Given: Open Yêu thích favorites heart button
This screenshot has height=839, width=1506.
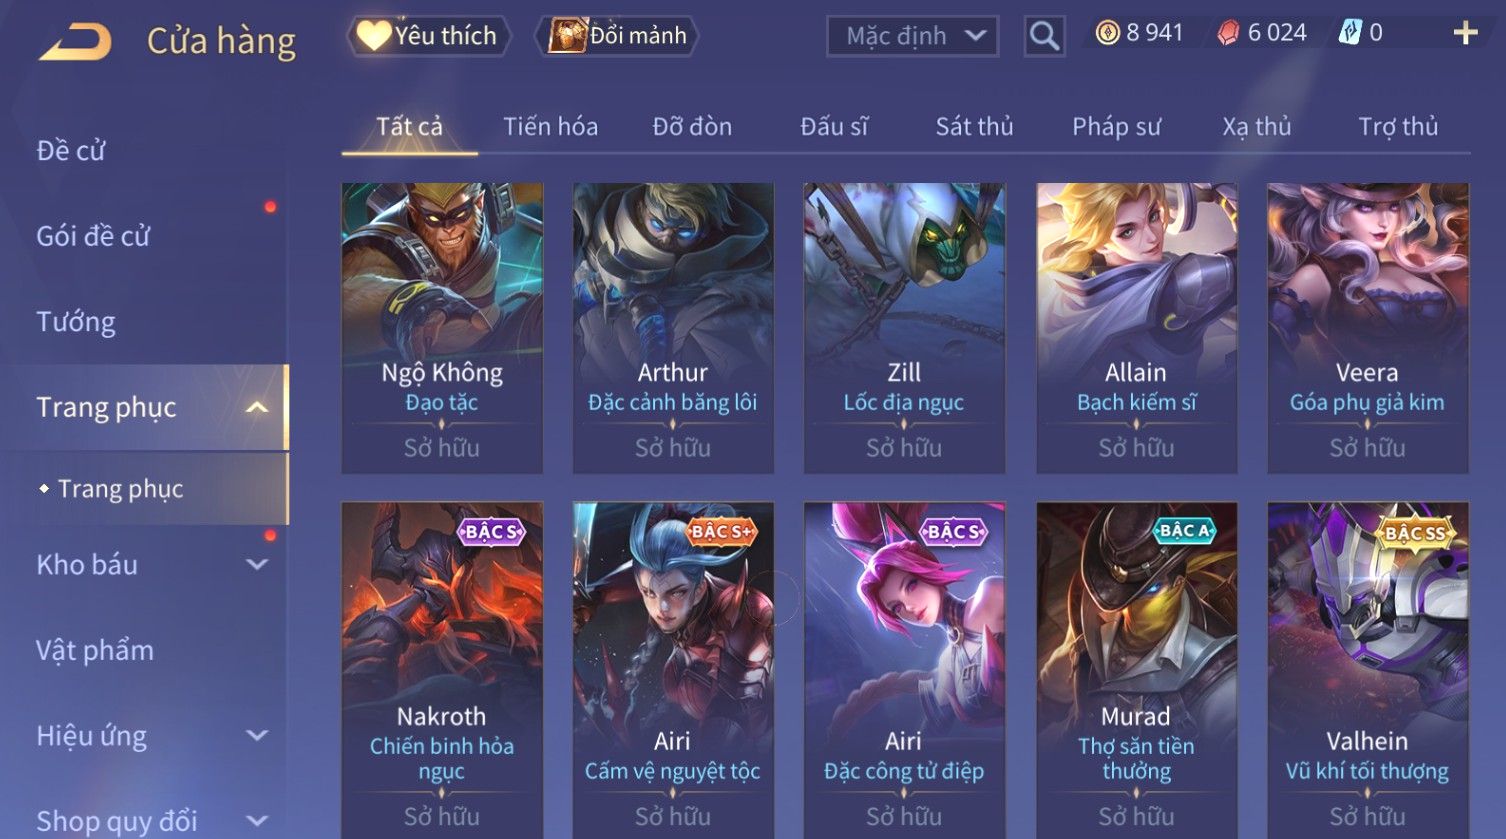Looking at the screenshot, I should pos(428,36).
